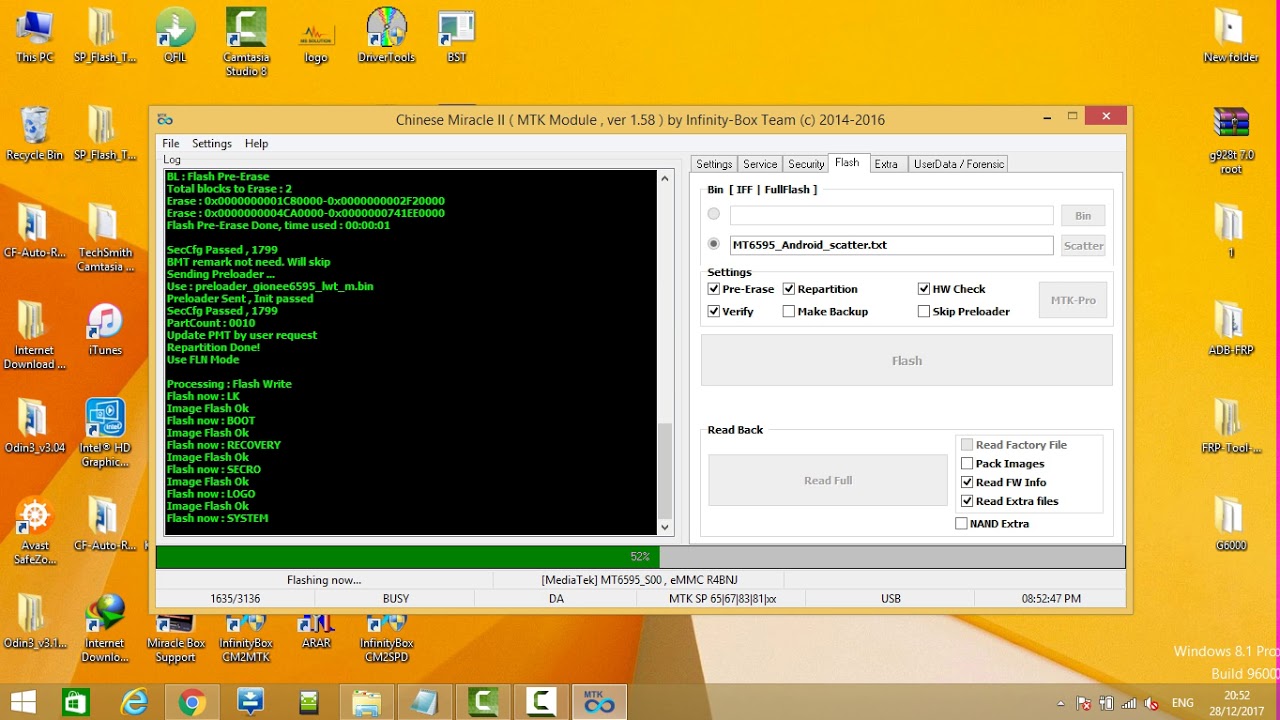Enable the Skip Preloader checkbox

tap(924, 311)
